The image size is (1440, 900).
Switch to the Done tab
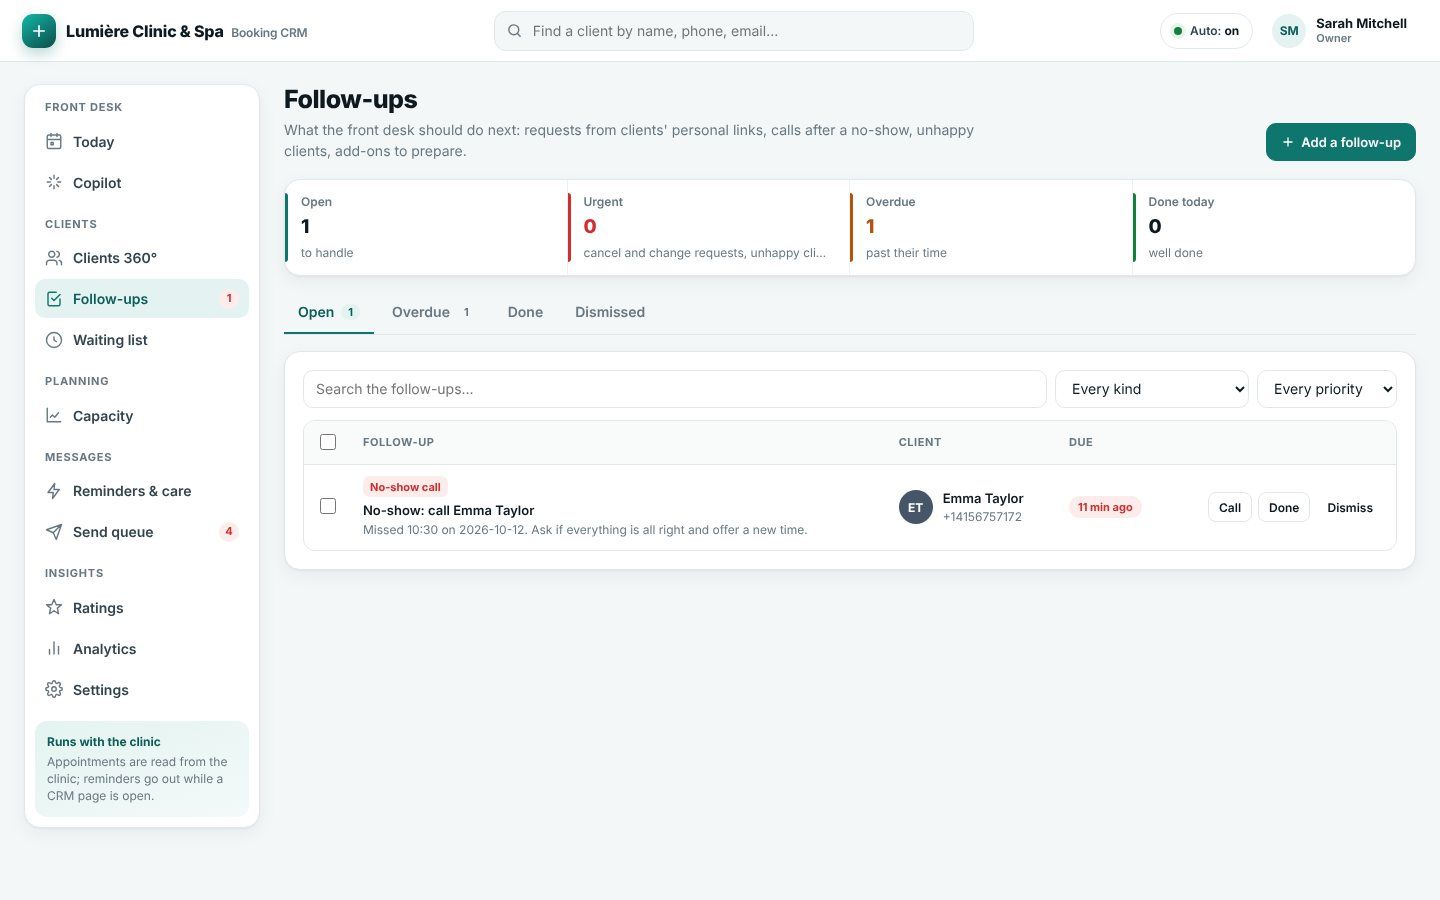[x=525, y=312]
